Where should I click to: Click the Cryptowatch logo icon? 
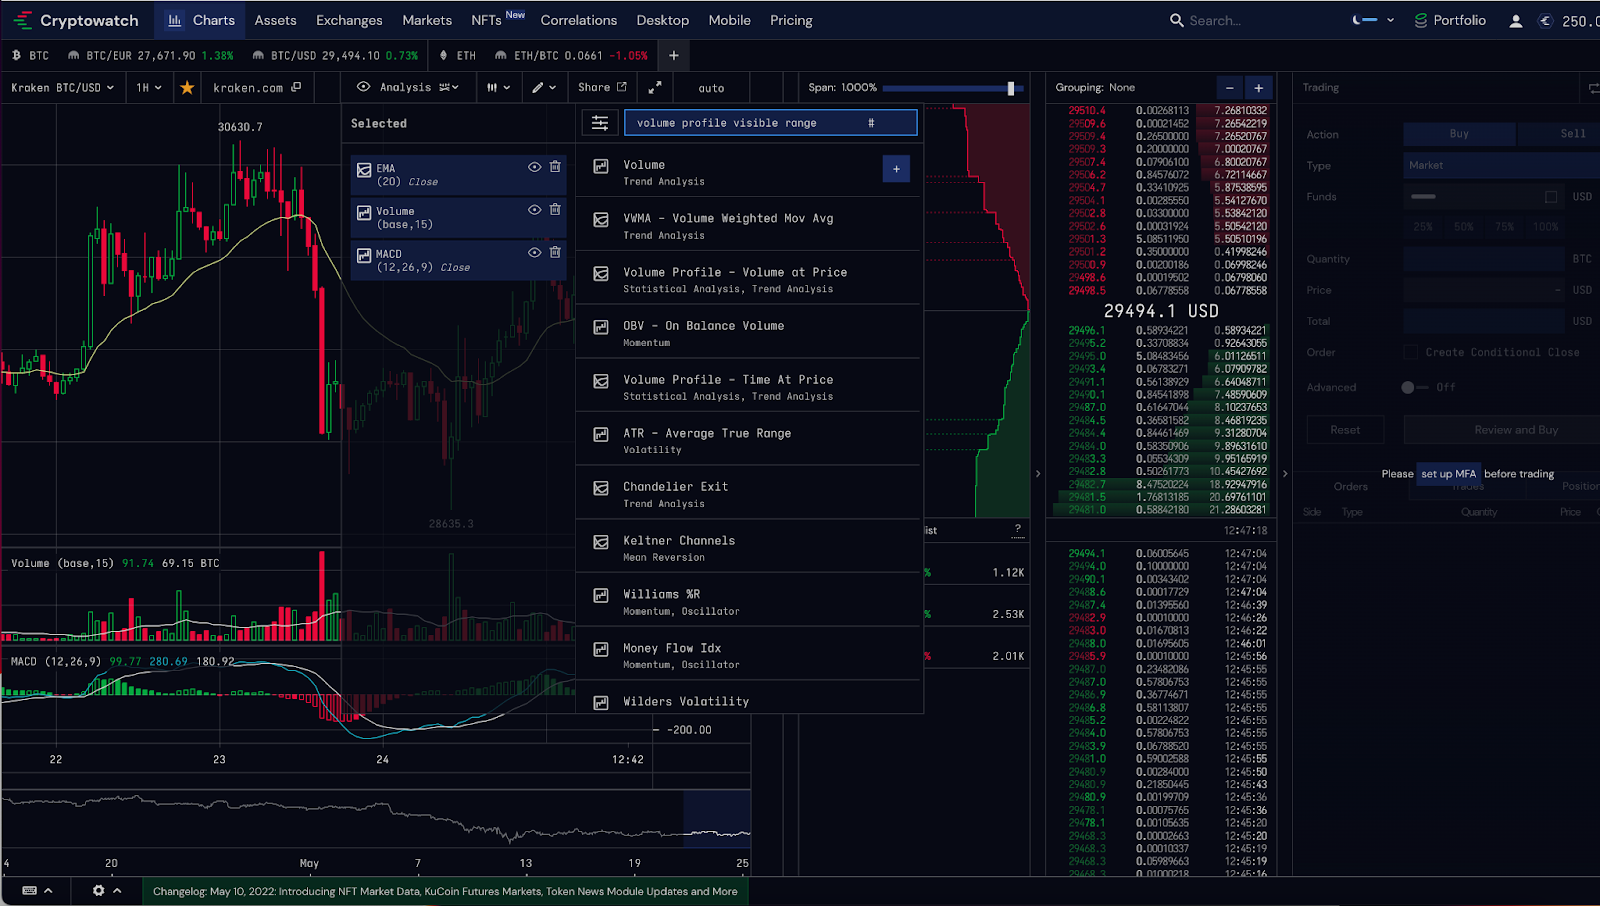coord(22,20)
